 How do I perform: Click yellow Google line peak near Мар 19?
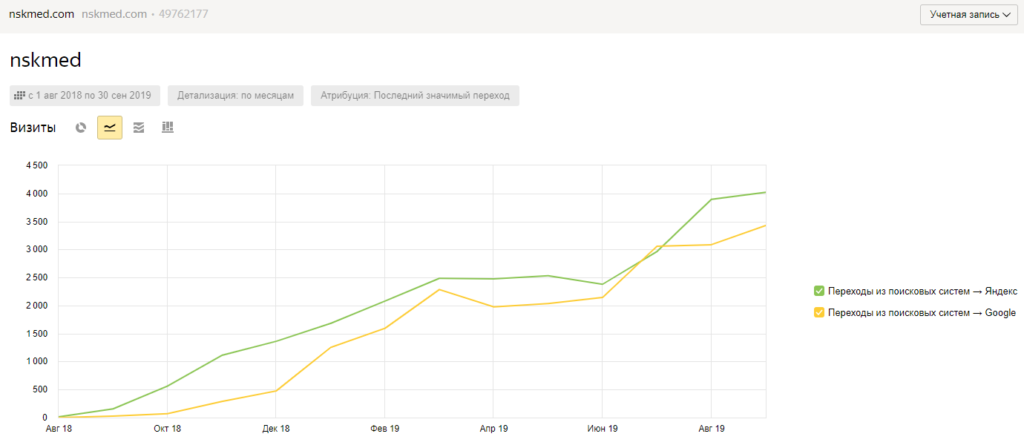[439, 289]
